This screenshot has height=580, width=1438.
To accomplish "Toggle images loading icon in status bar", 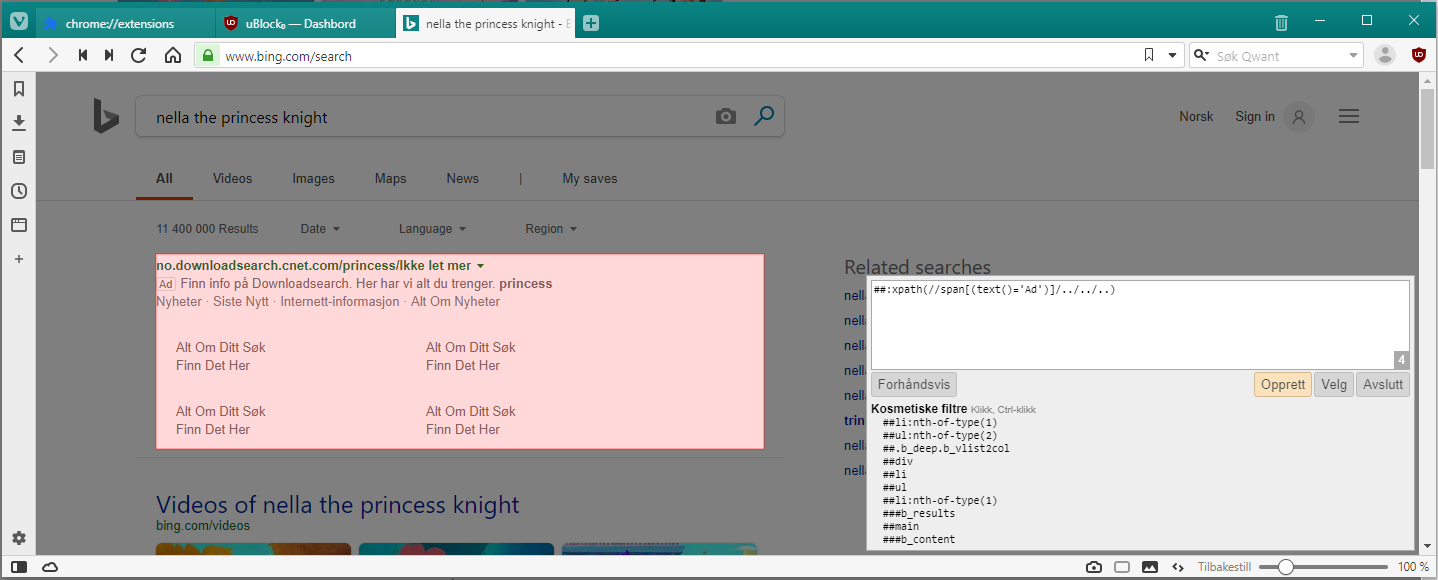I will [x=1150, y=567].
